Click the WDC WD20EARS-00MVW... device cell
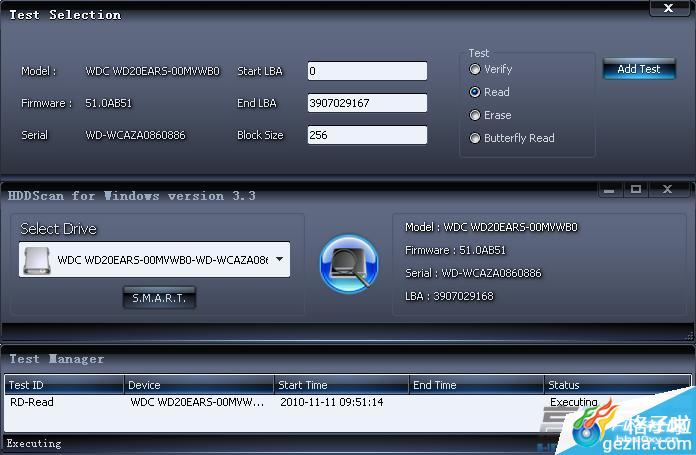 [197, 402]
